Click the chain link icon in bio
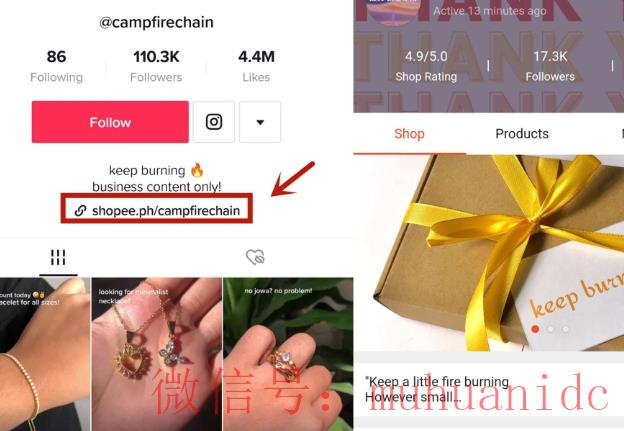This screenshot has height=431, width=624. pyautogui.click(x=80, y=210)
